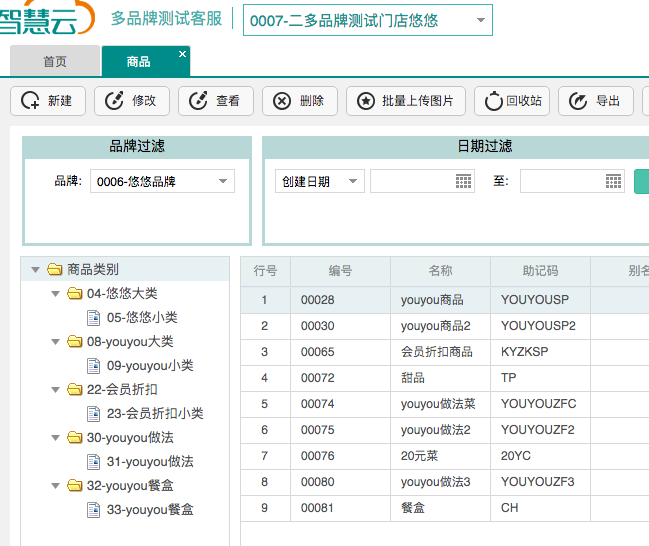This screenshot has height=546, width=649.
Task: Collapse the 04-悠悠大类 tree folder
Action: (x=56, y=294)
